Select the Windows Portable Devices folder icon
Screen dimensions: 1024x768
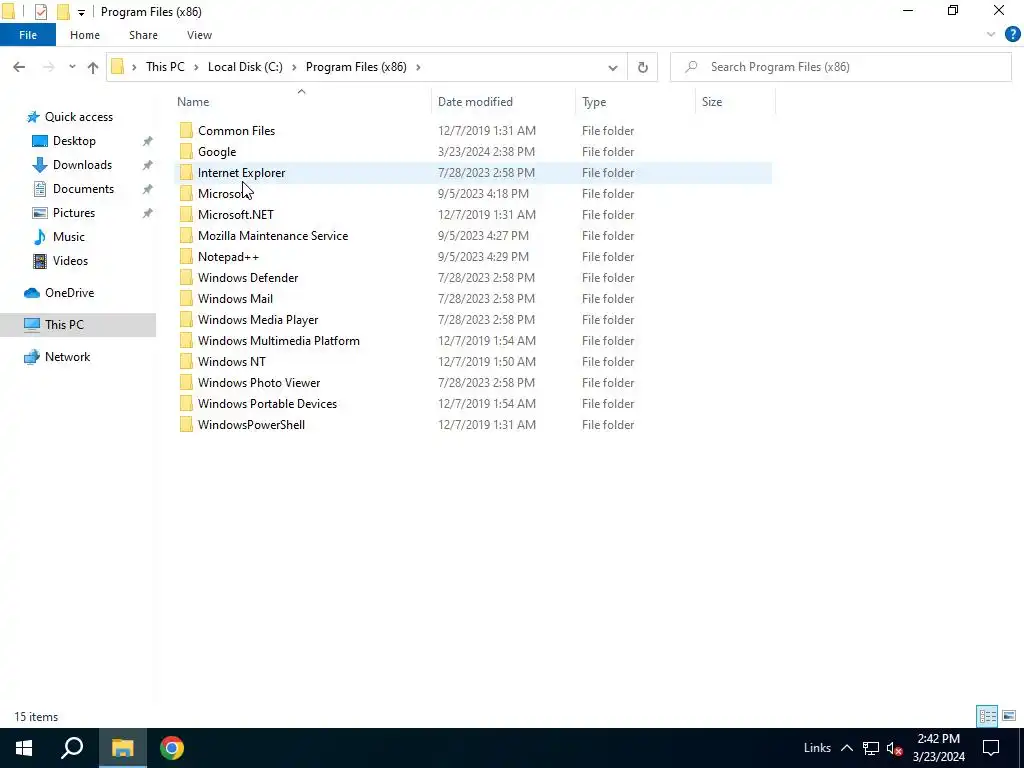[186, 404]
